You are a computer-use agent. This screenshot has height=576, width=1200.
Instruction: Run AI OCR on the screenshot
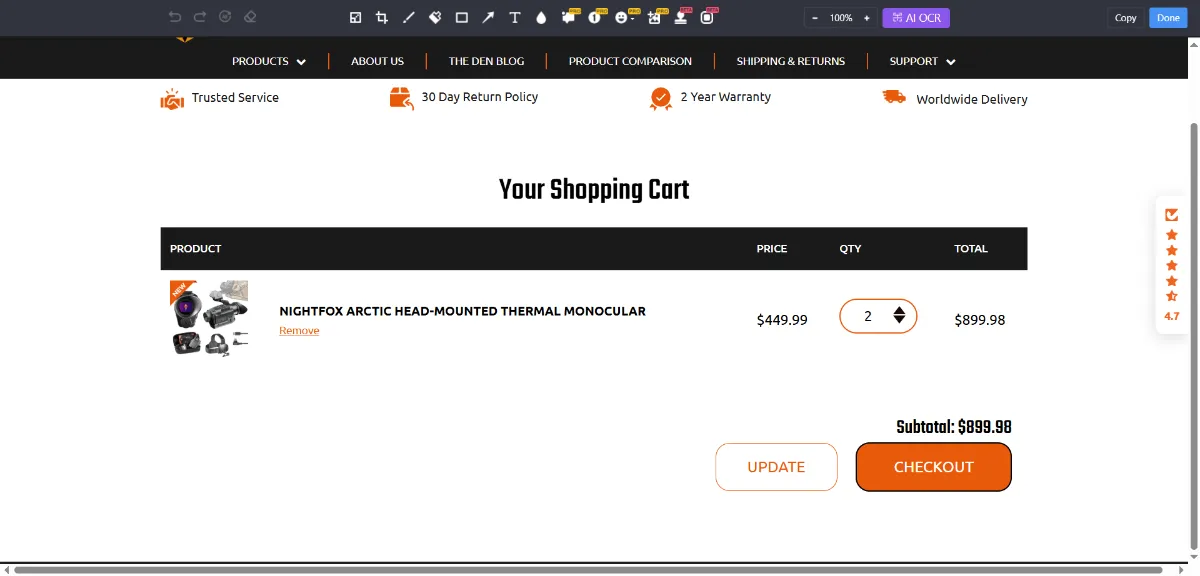(916, 18)
